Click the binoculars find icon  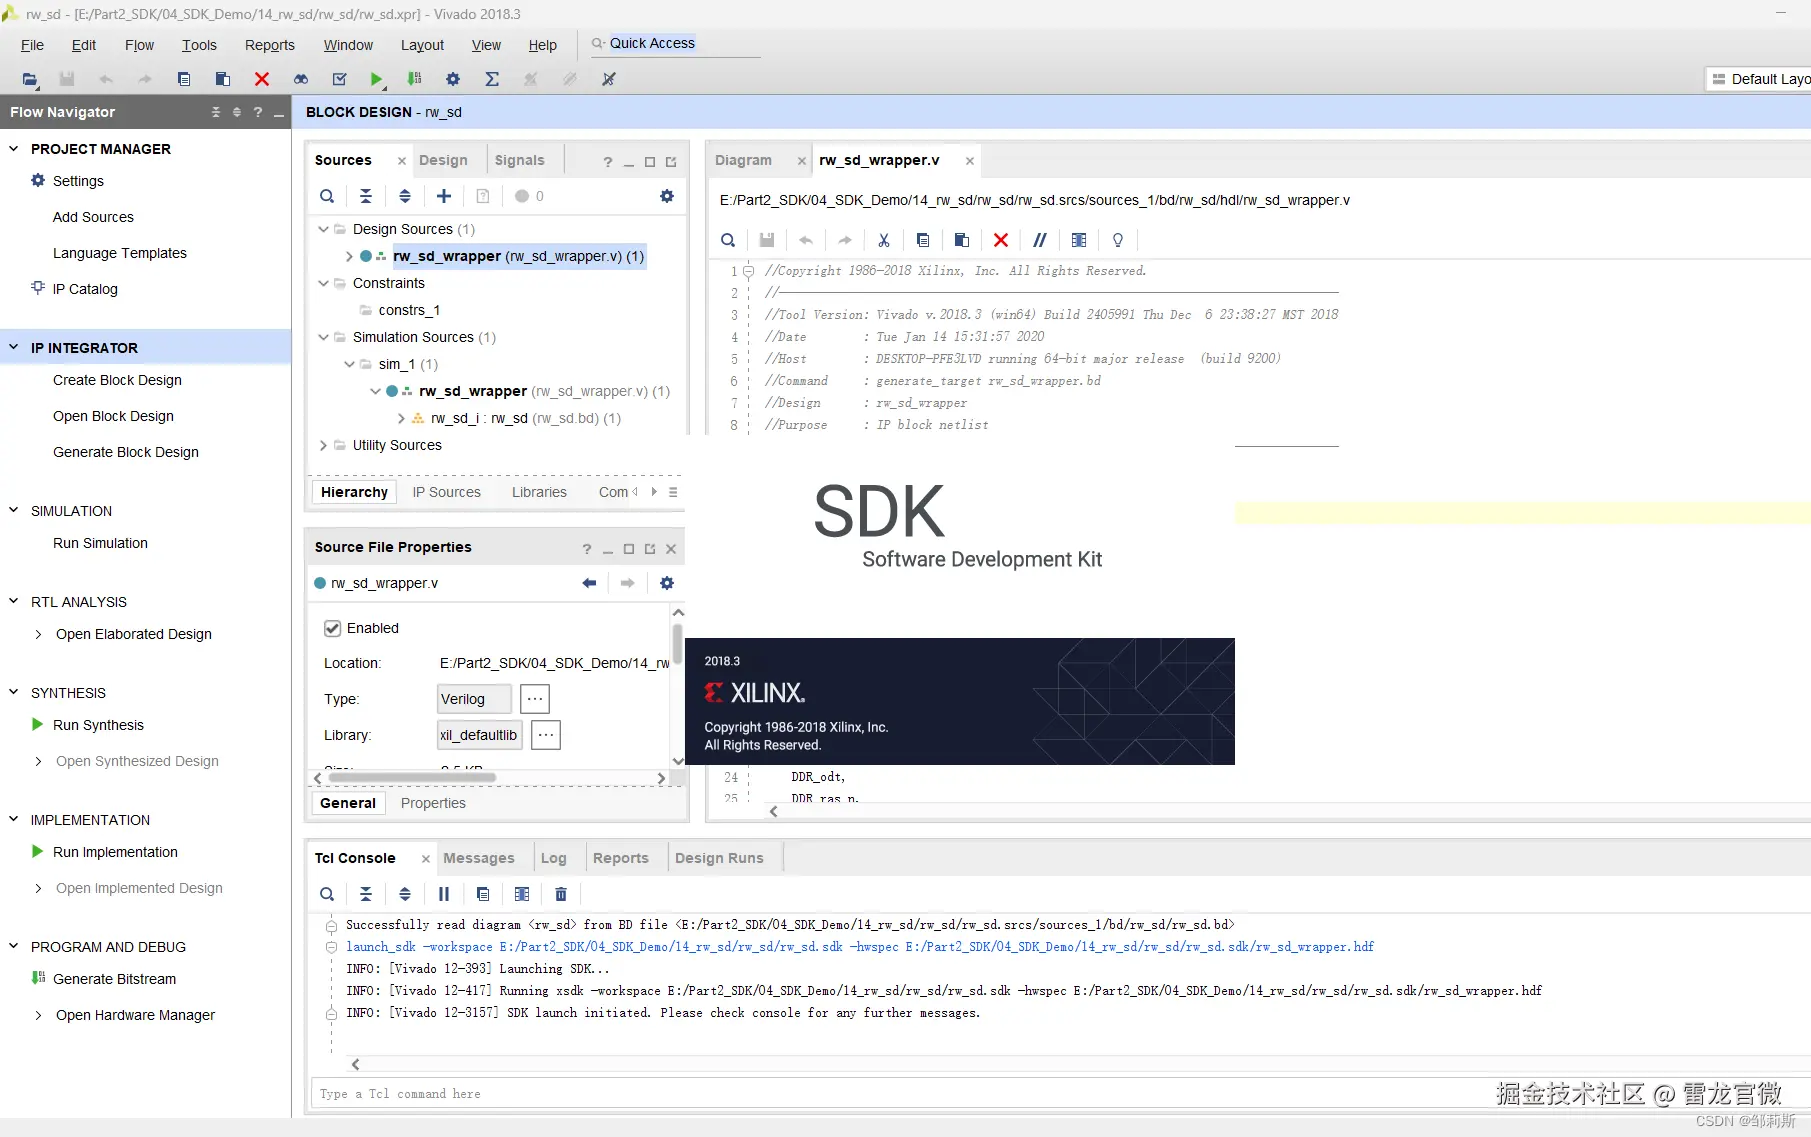[301, 79]
